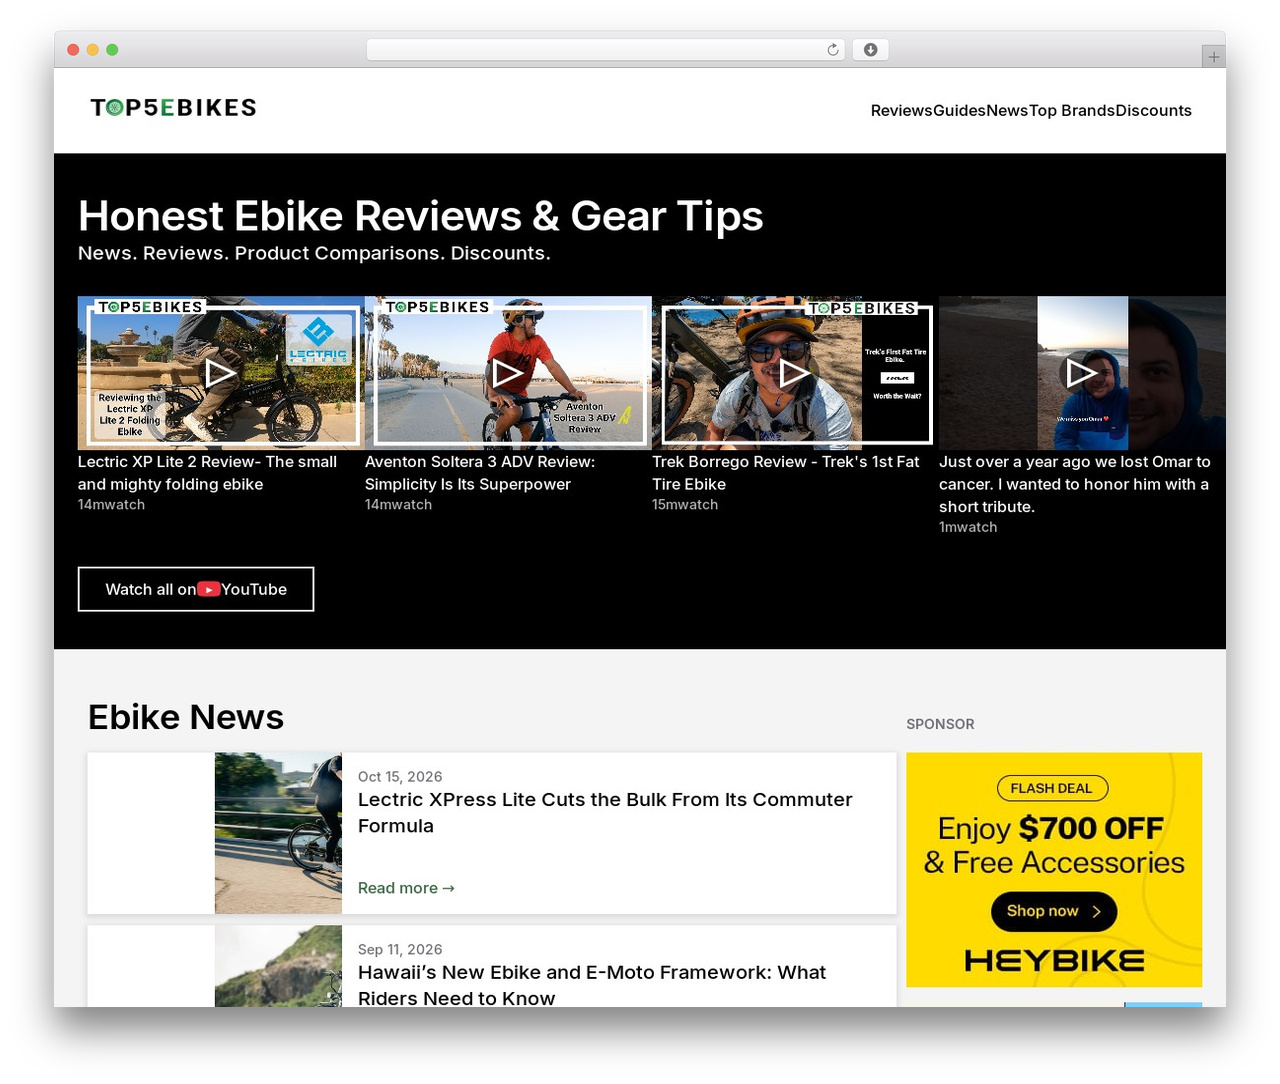
Task: Open Lectric XPress Lite news headline
Action: (x=605, y=813)
